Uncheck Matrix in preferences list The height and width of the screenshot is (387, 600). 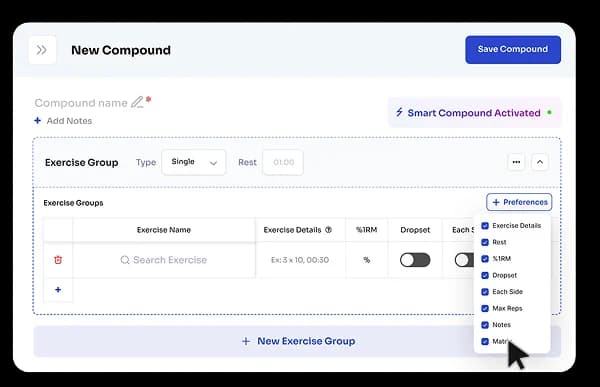click(485, 341)
